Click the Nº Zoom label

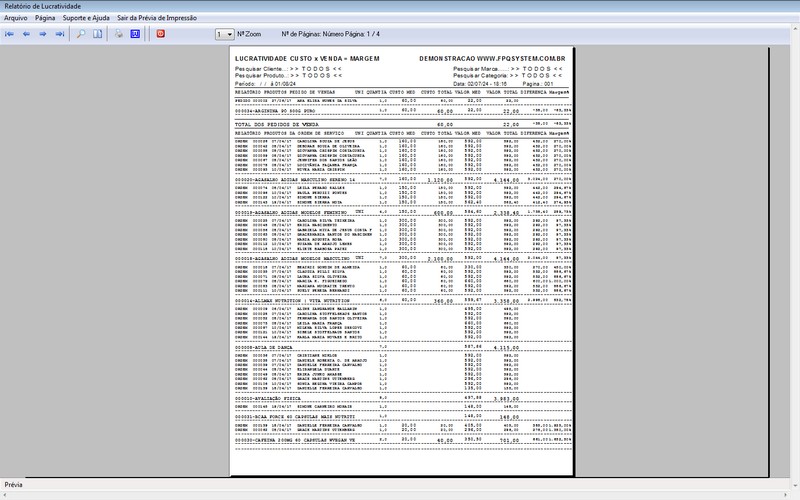pyautogui.click(x=249, y=34)
